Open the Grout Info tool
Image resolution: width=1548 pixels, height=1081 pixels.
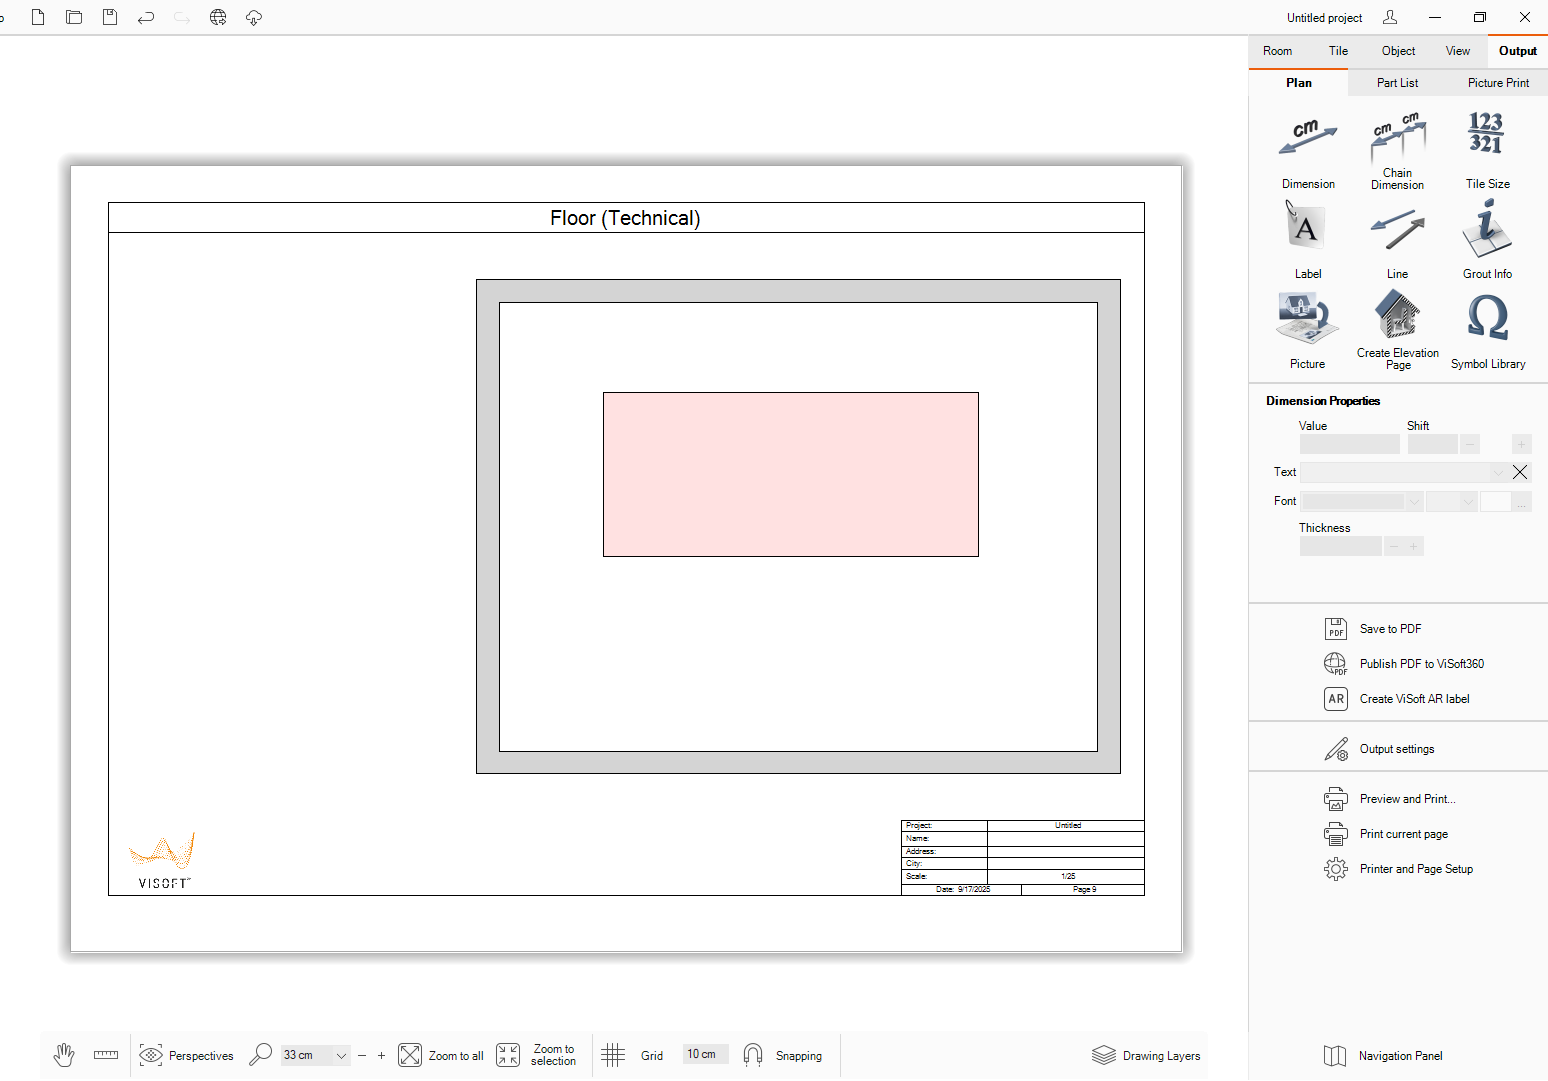tap(1486, 229)
